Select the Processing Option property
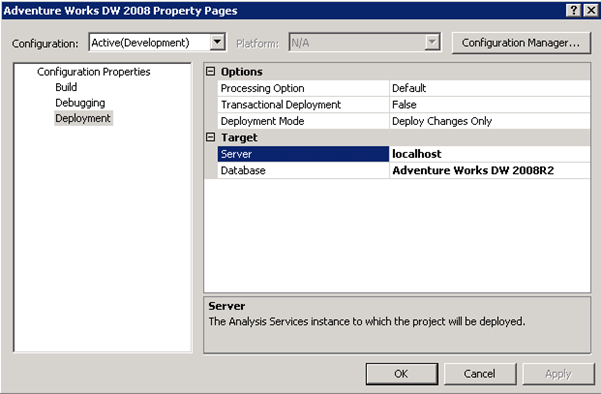The image size is (601, 394). click(303, 88)
